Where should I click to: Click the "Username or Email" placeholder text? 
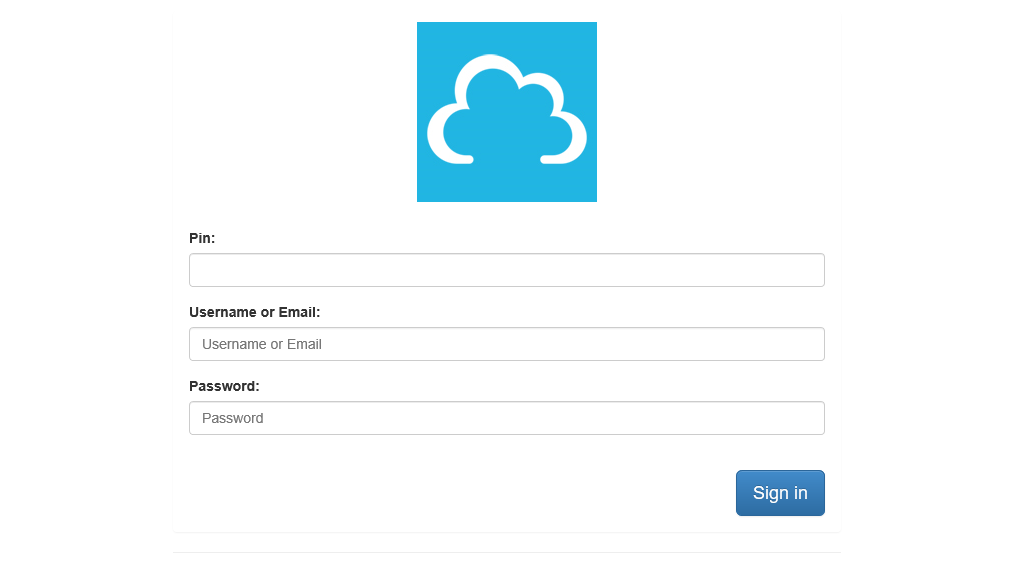tap(262, 344)
